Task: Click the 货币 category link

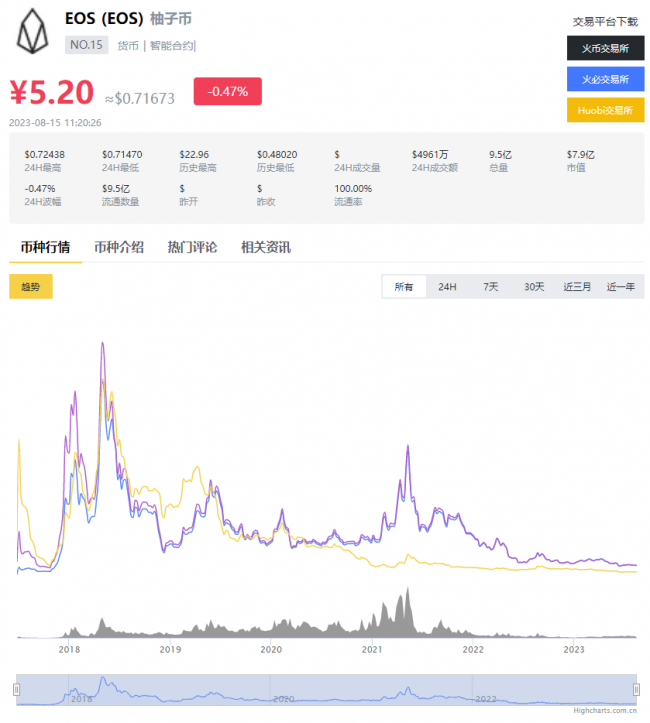Action: click(x=128, y=46)
